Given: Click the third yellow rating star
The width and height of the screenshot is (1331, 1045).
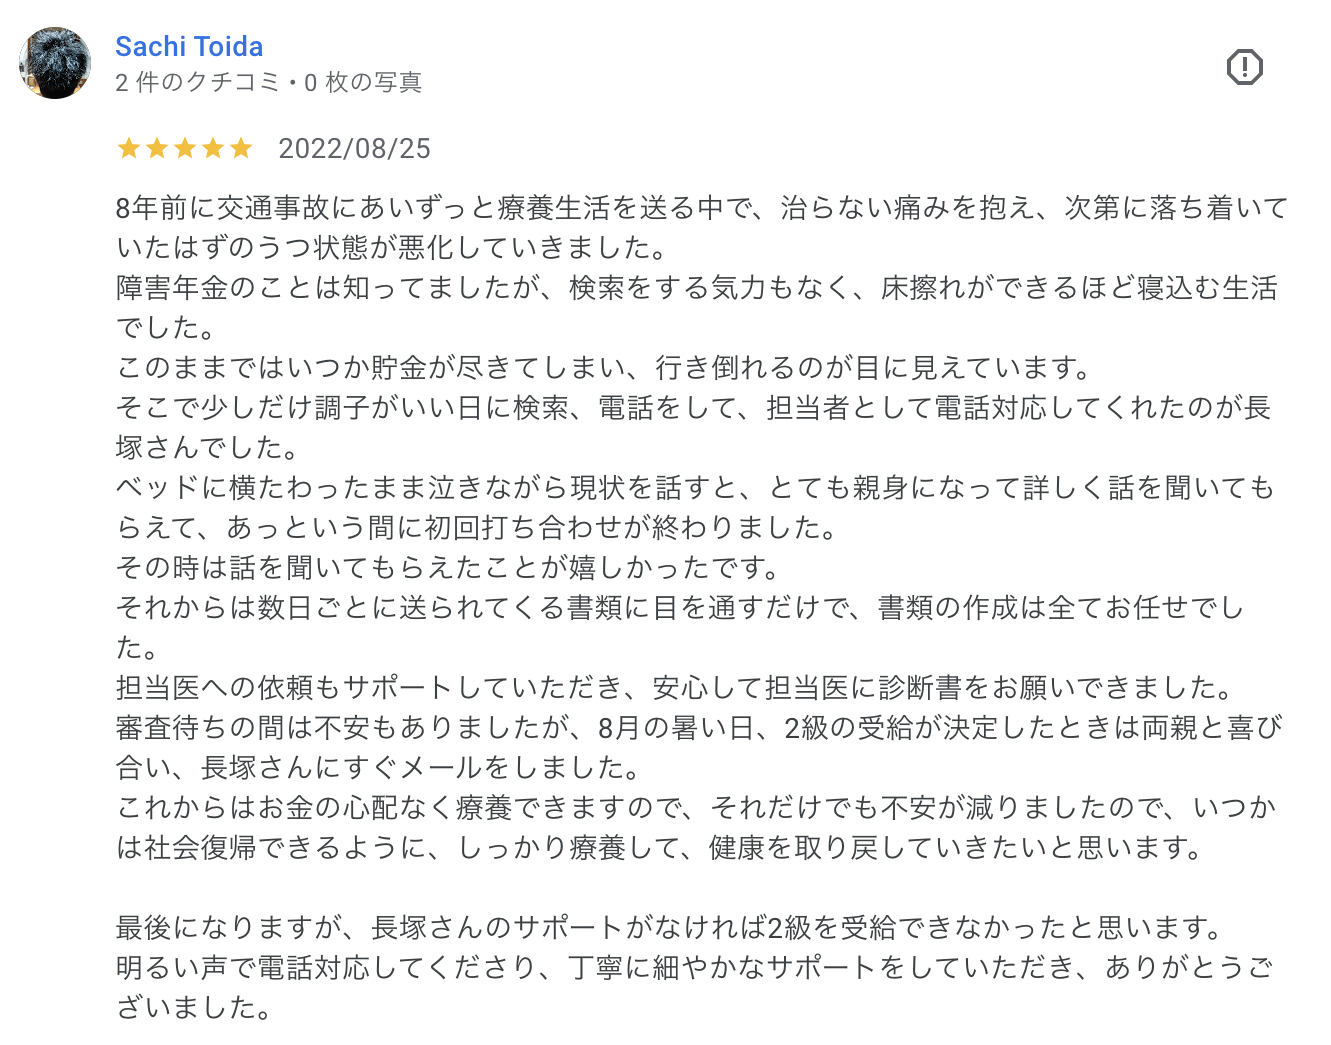Looking at the screenshot, I should pyautogui.click(x=185, y=149).
